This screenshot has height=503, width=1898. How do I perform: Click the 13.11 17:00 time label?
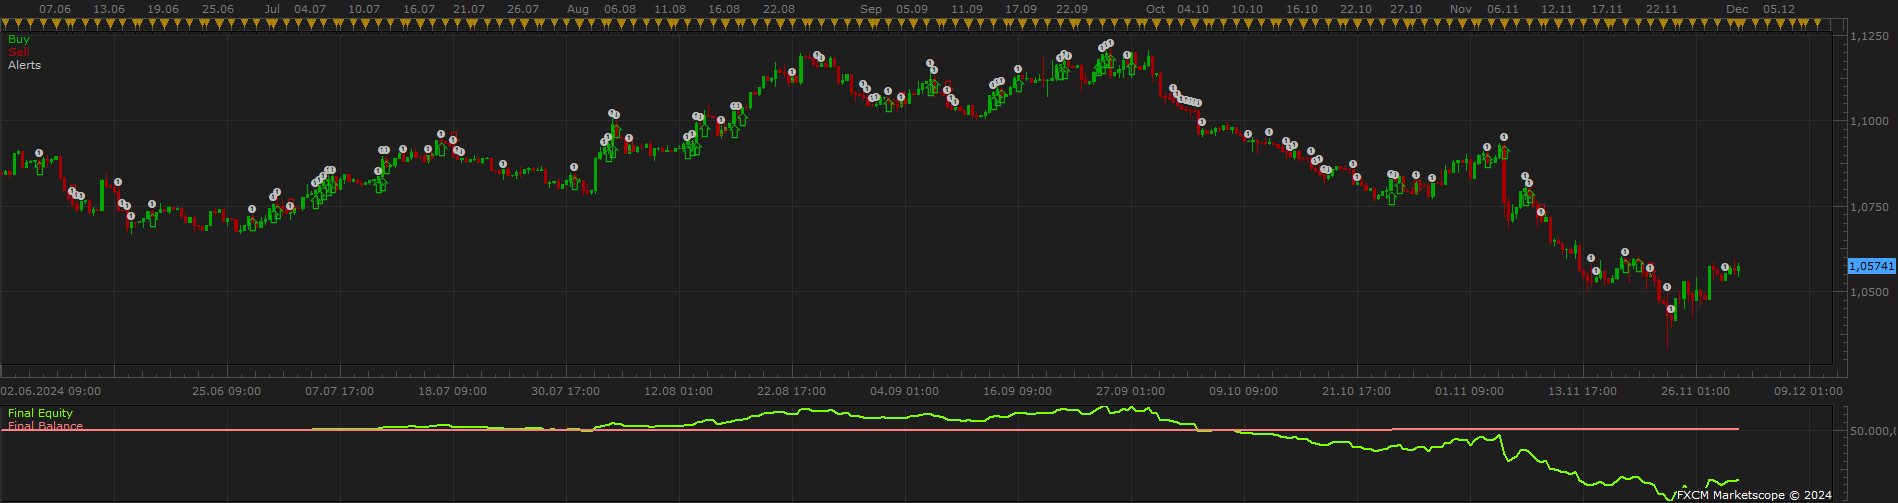1583,391
